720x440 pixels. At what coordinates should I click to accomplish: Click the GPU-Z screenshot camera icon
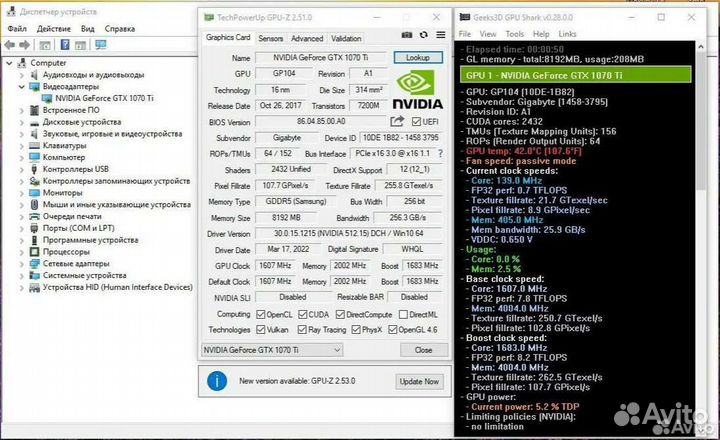[407, 35]
